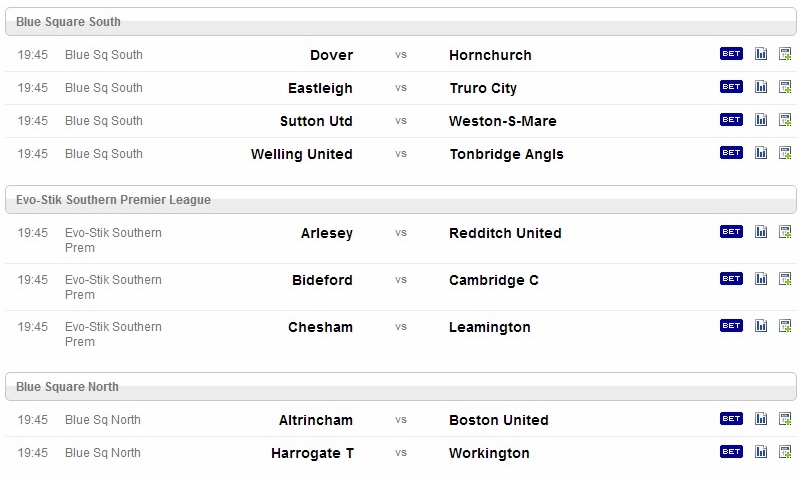Screen dimensions: 800x481
Task: Click BET button for Dover vs Hornchurch
Action: [731, 54]
